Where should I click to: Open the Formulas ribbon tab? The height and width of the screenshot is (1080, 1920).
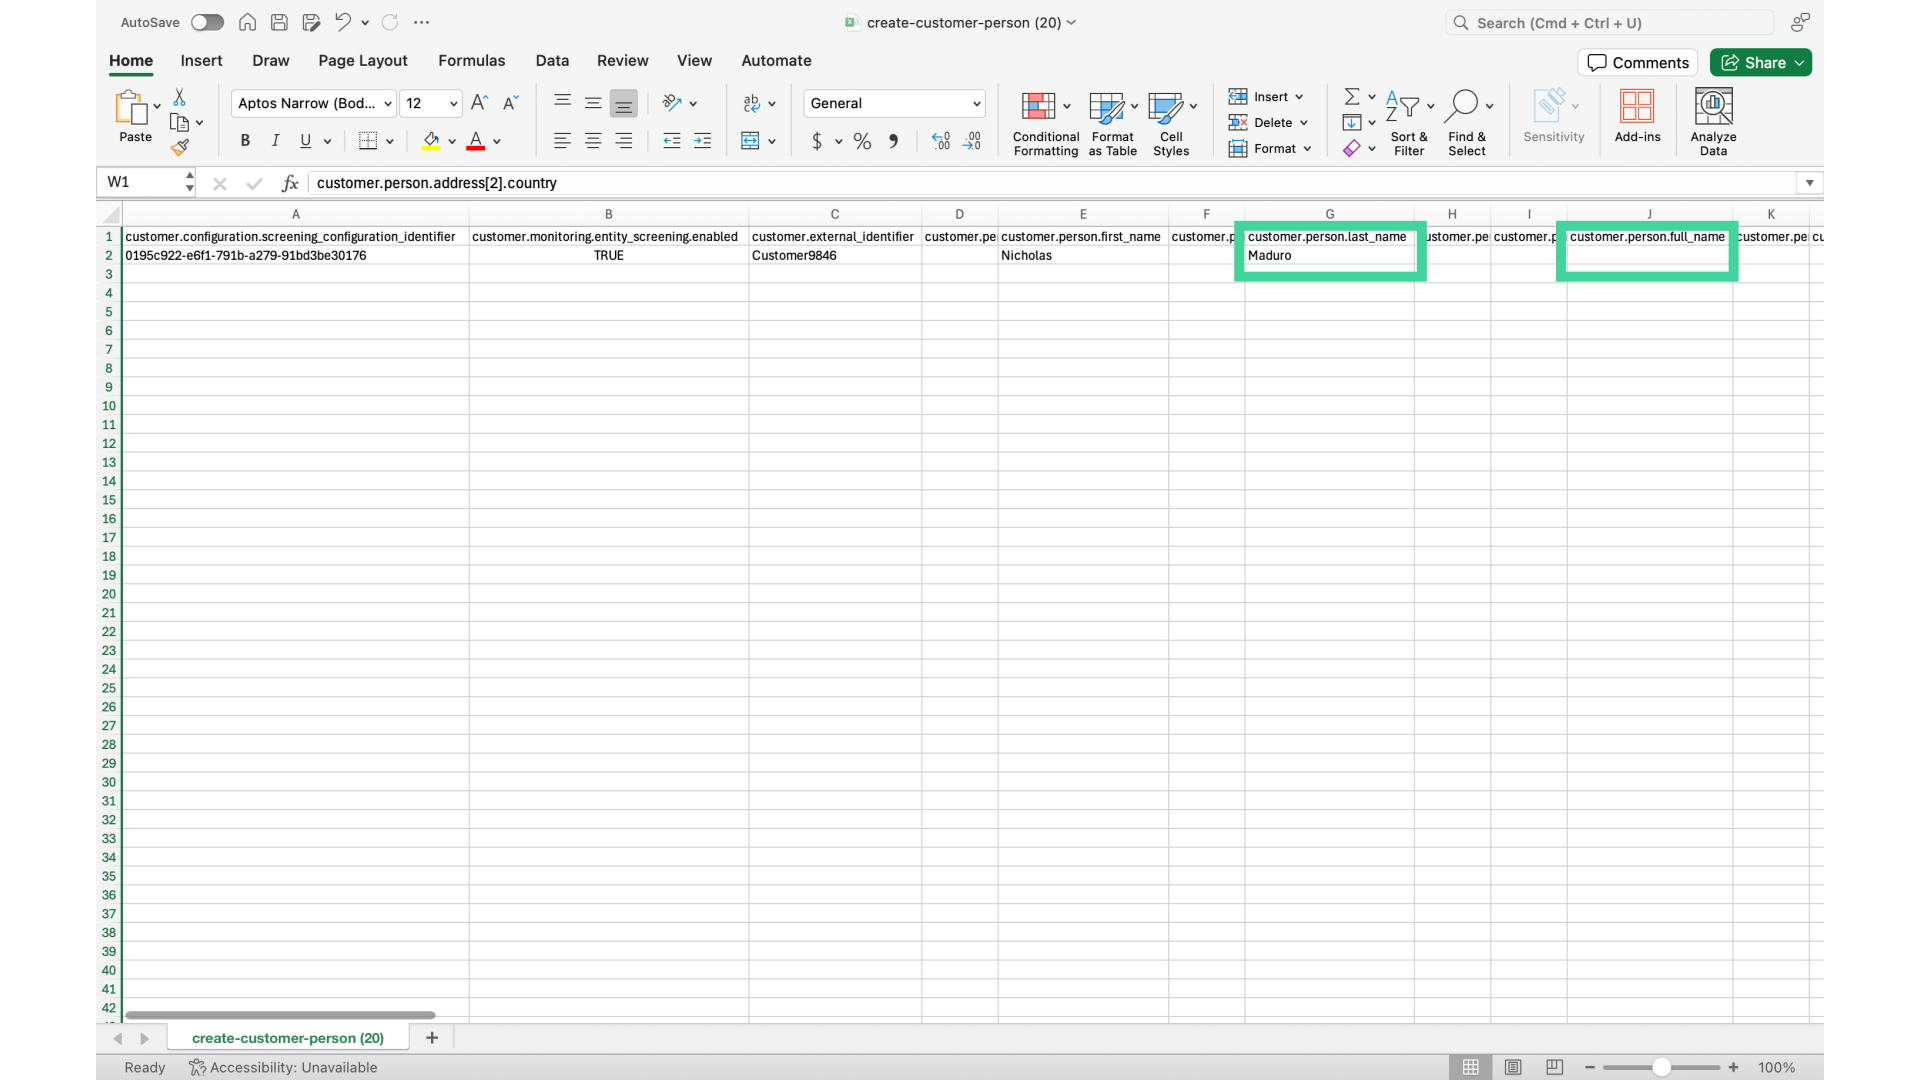[x=471, y=60]
